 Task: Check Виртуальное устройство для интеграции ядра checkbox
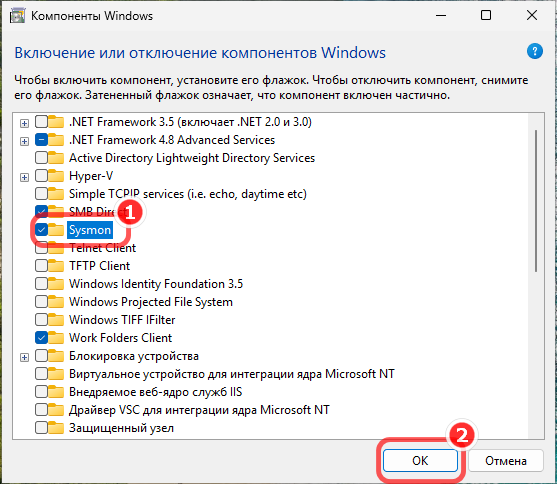(41, 373)
